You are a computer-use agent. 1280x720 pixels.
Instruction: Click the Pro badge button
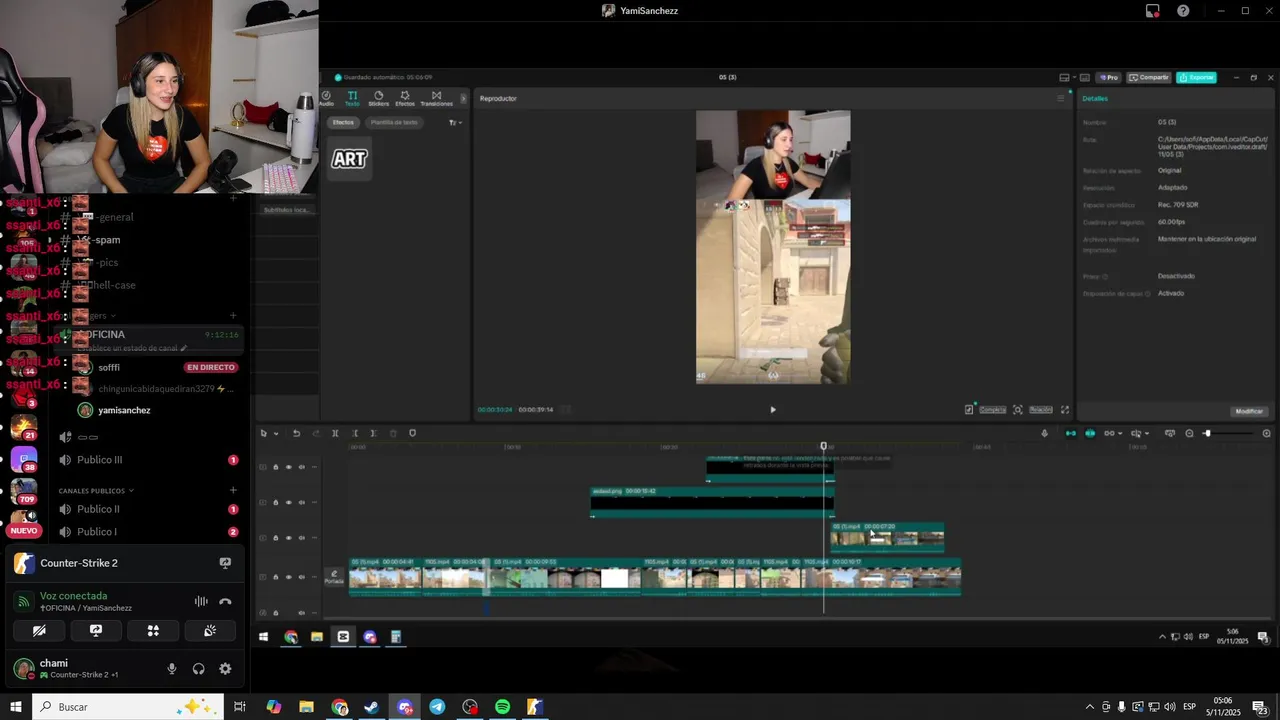[1108, 77]
